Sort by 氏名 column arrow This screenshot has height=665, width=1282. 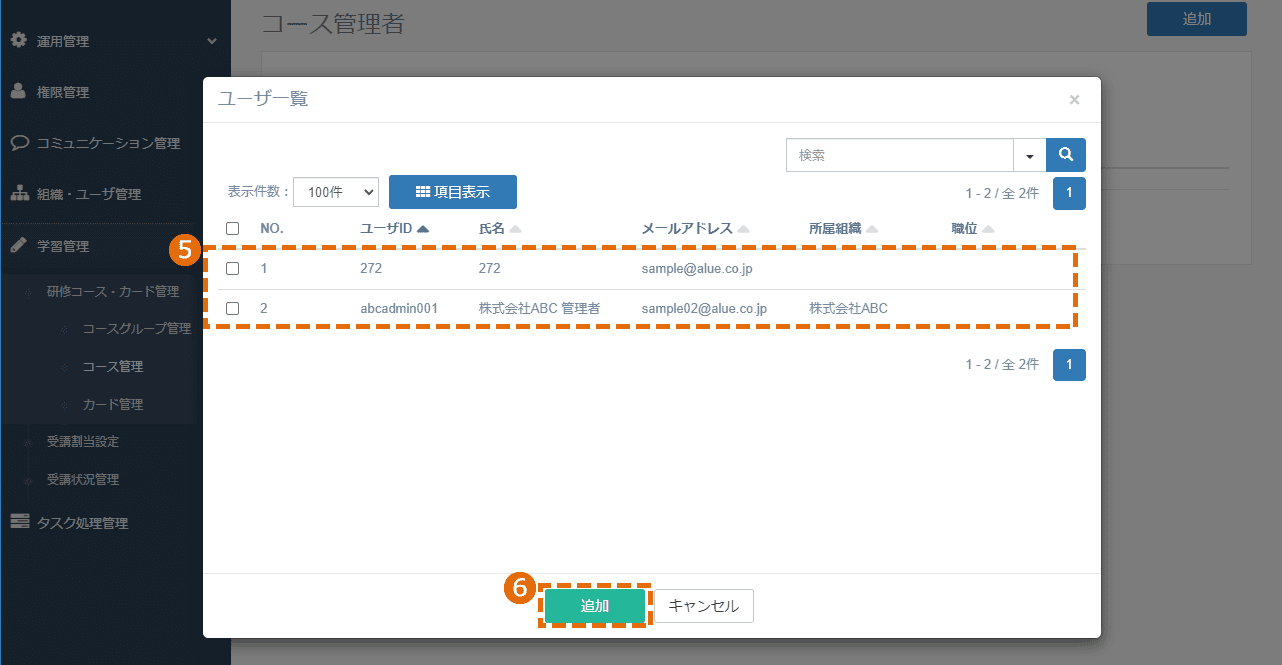(515, 229)
